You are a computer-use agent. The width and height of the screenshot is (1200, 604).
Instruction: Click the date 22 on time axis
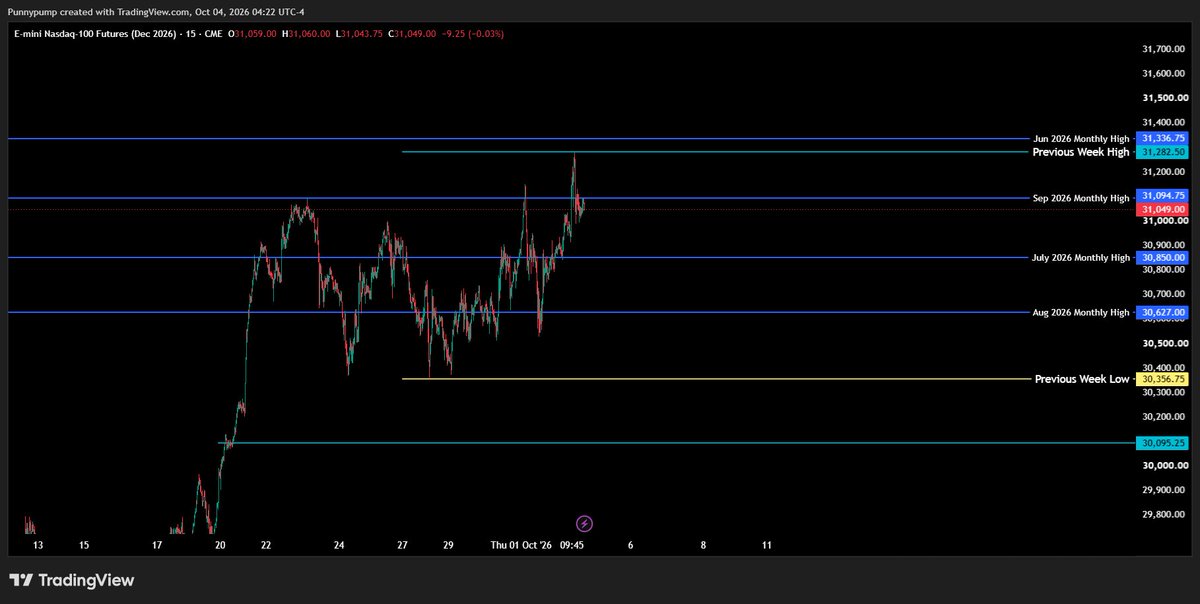coord(266,546)
